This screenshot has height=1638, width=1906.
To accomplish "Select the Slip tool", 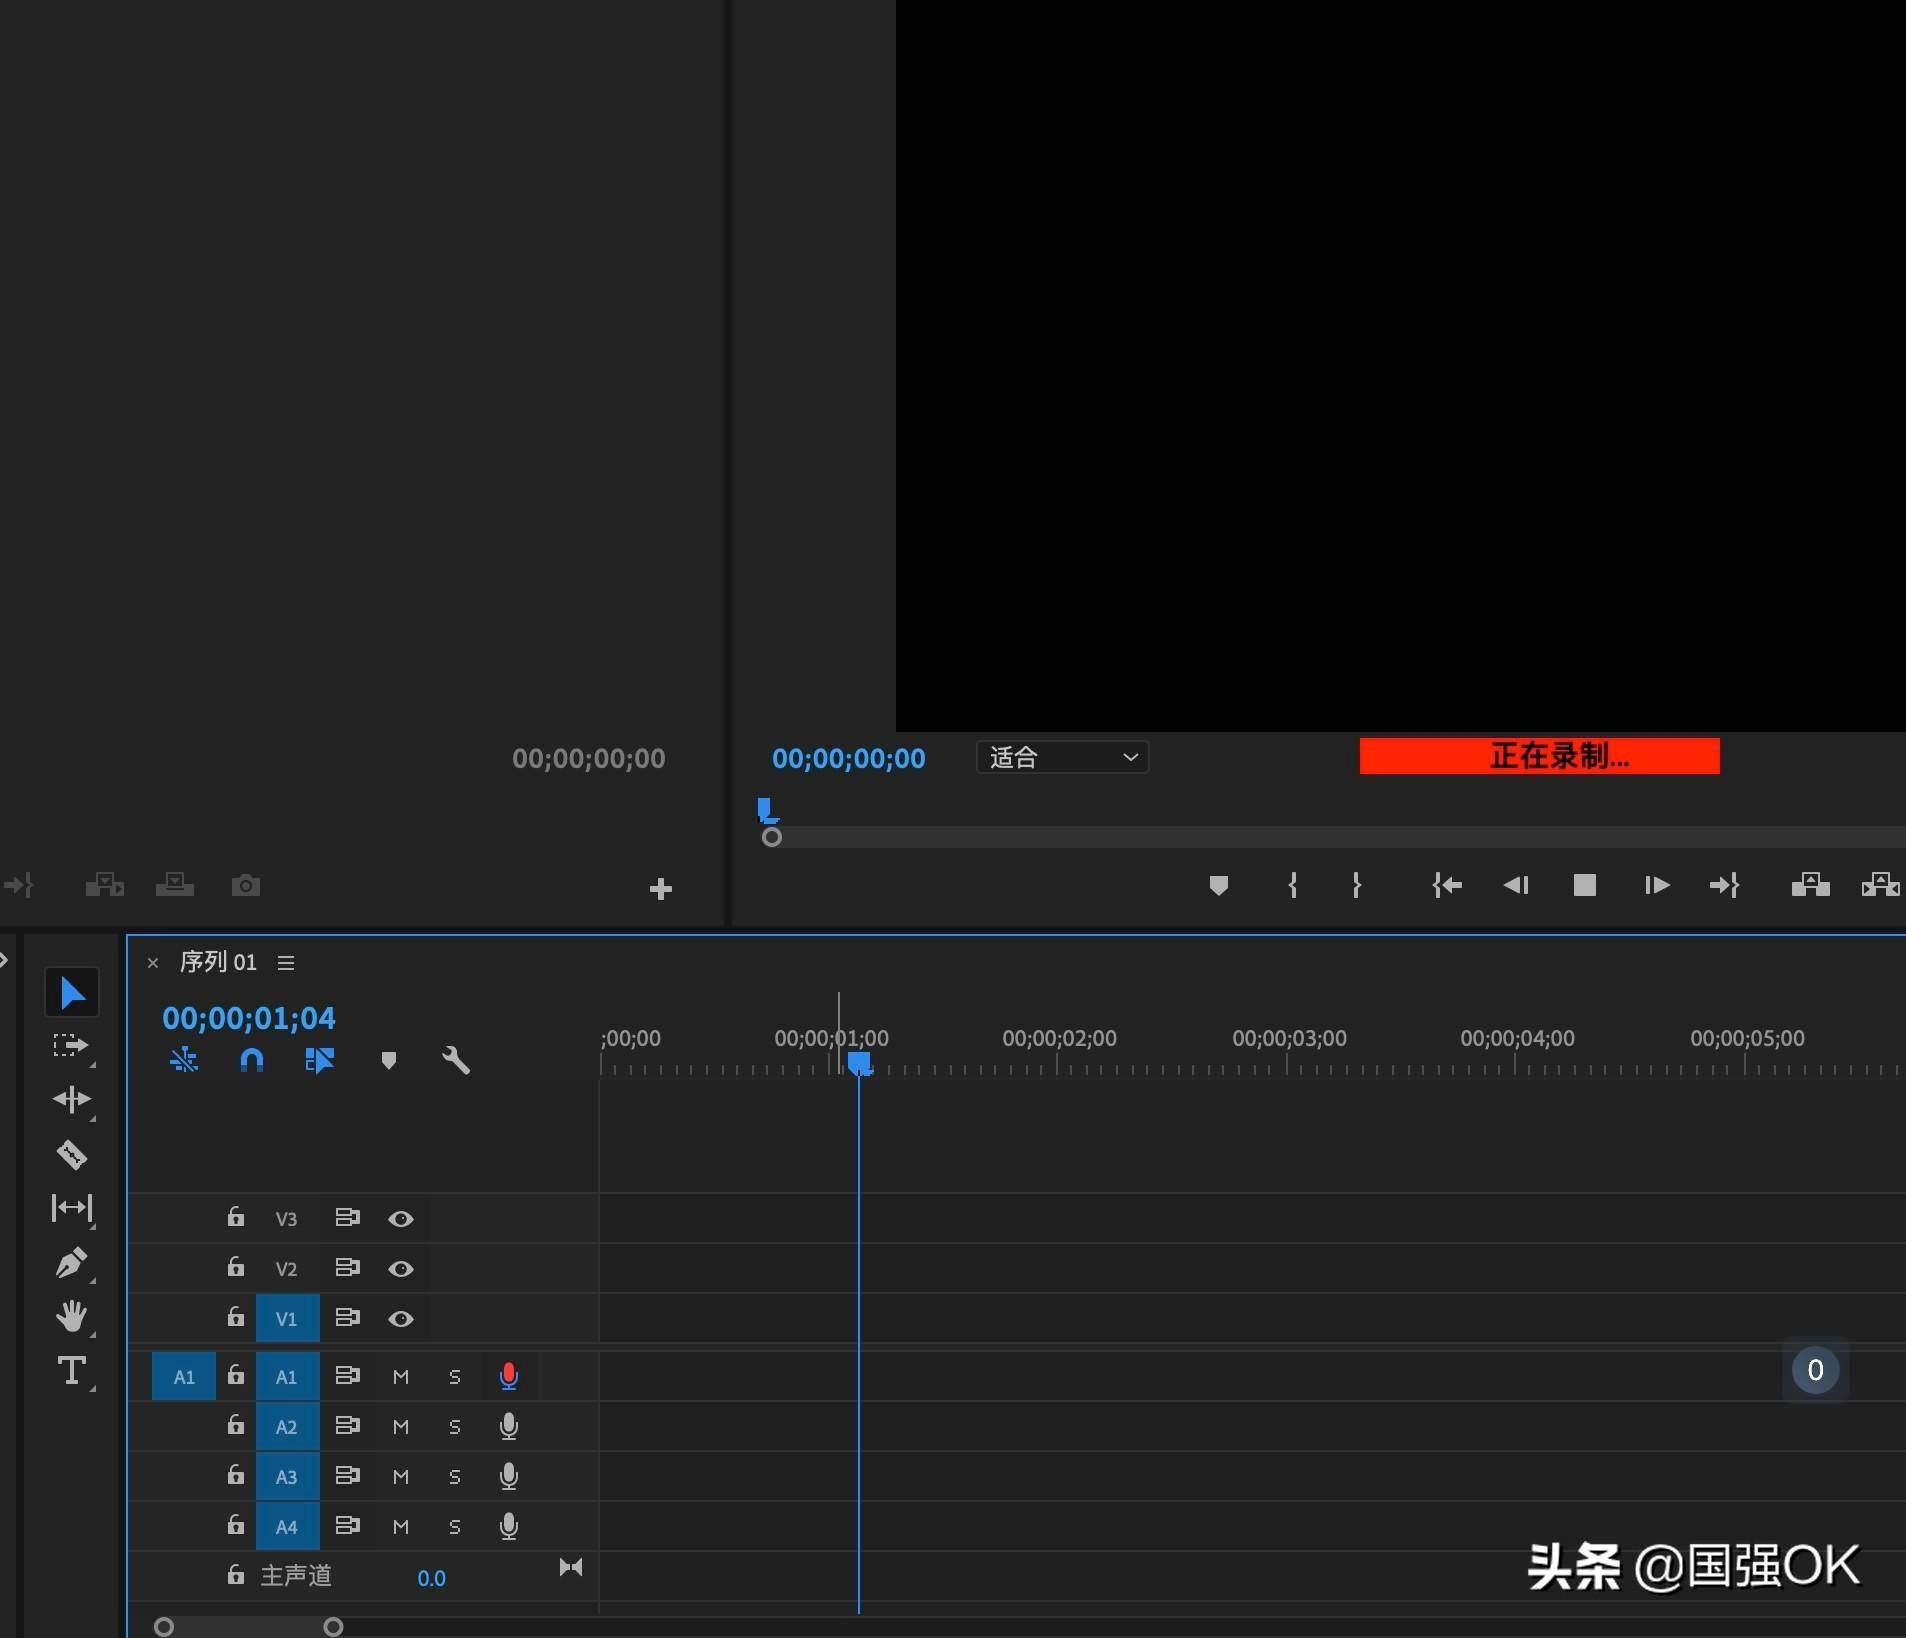I will click(x=71, y=1208).
